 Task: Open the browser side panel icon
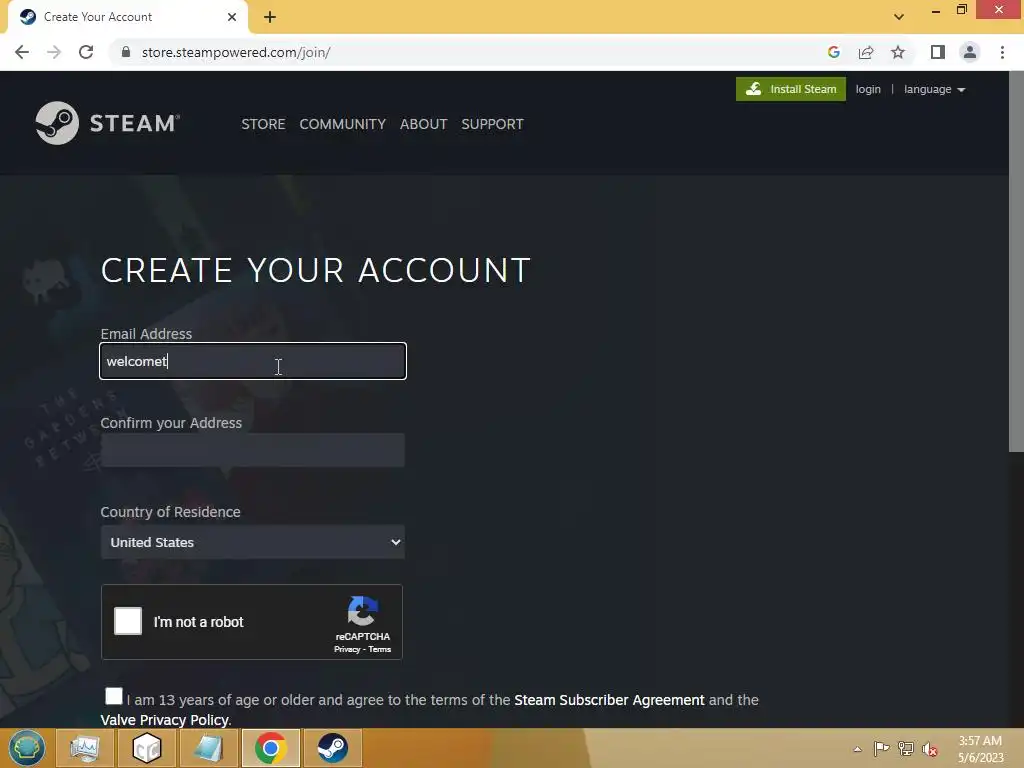938,52
